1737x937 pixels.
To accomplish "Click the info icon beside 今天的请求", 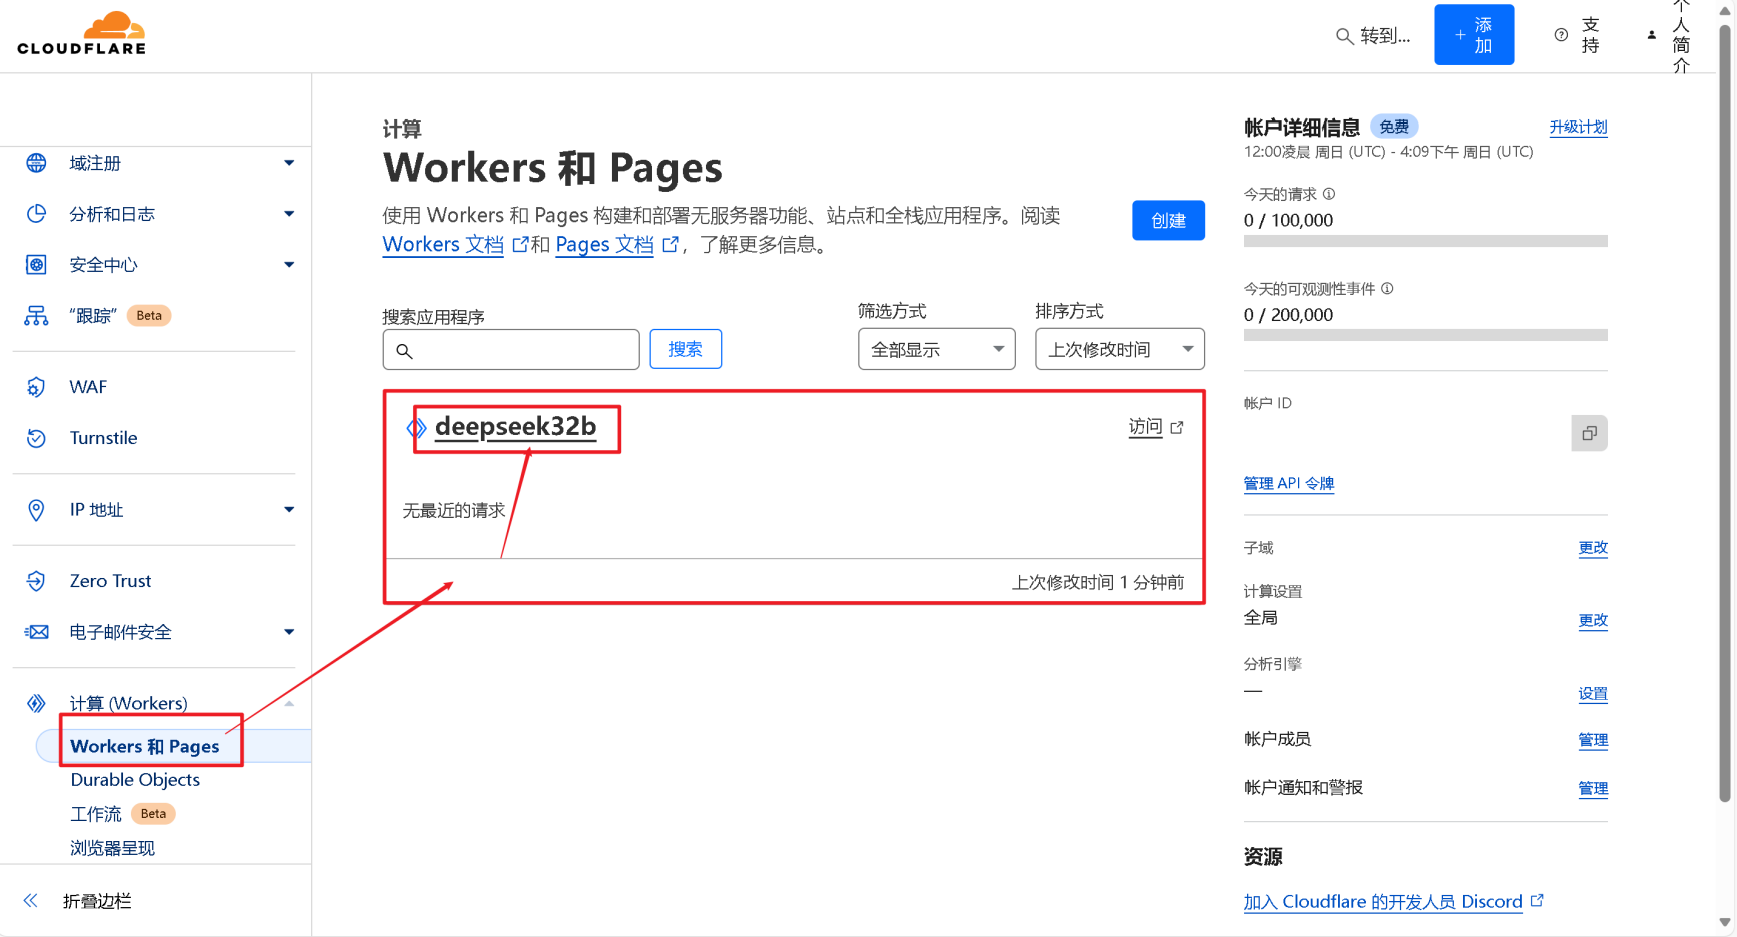I will click(x=1329, y=194).
